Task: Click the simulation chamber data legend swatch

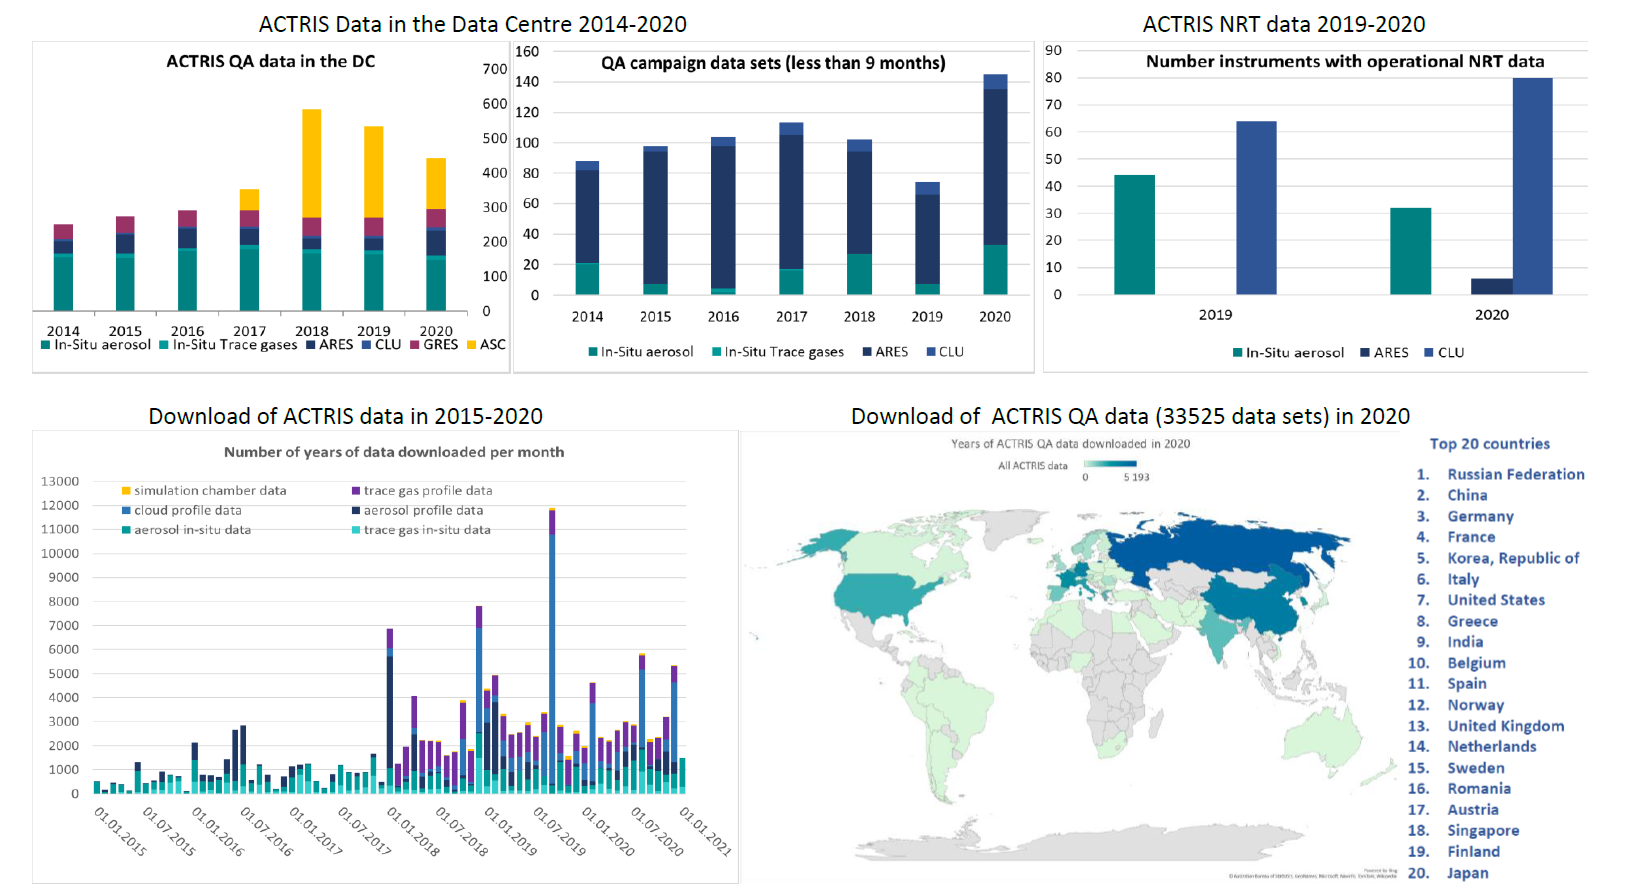Action: pos(126,491)
